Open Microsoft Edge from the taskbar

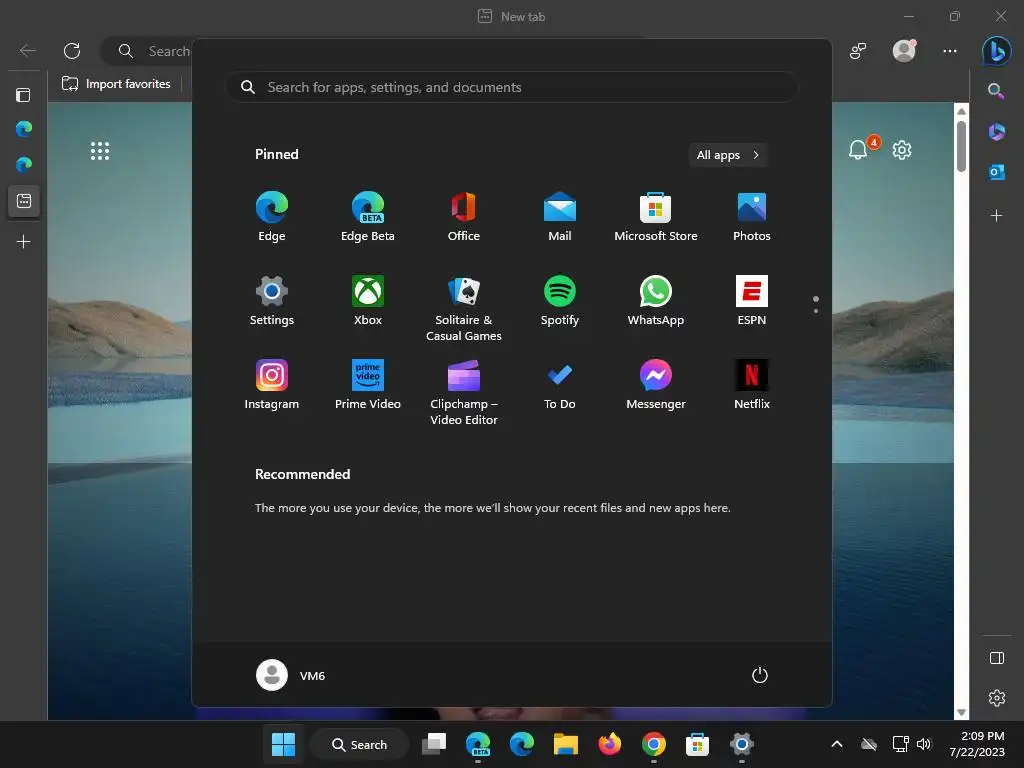(522, 744)
